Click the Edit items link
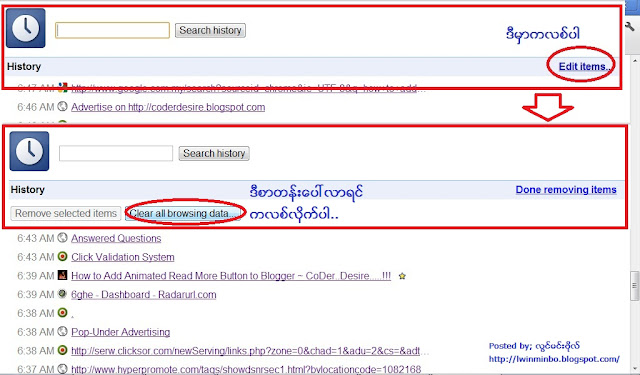The width and height of the screenshot is (640, 375). (x=584, y=67)
